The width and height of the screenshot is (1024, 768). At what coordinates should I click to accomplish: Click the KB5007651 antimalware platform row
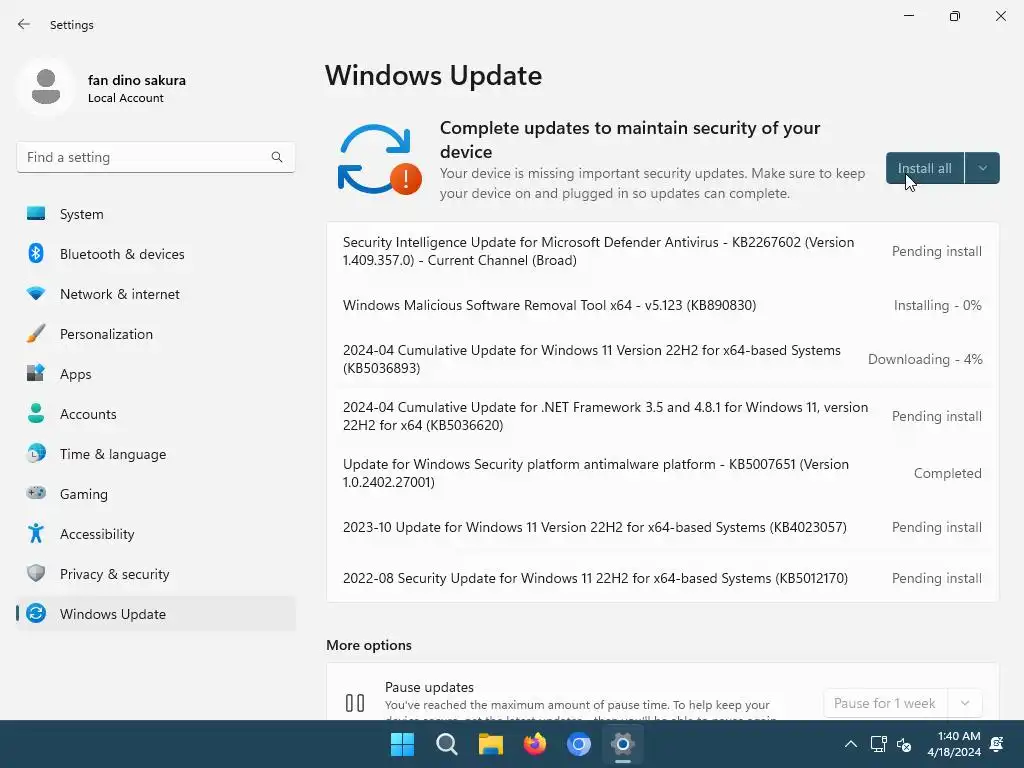point(662,473)
